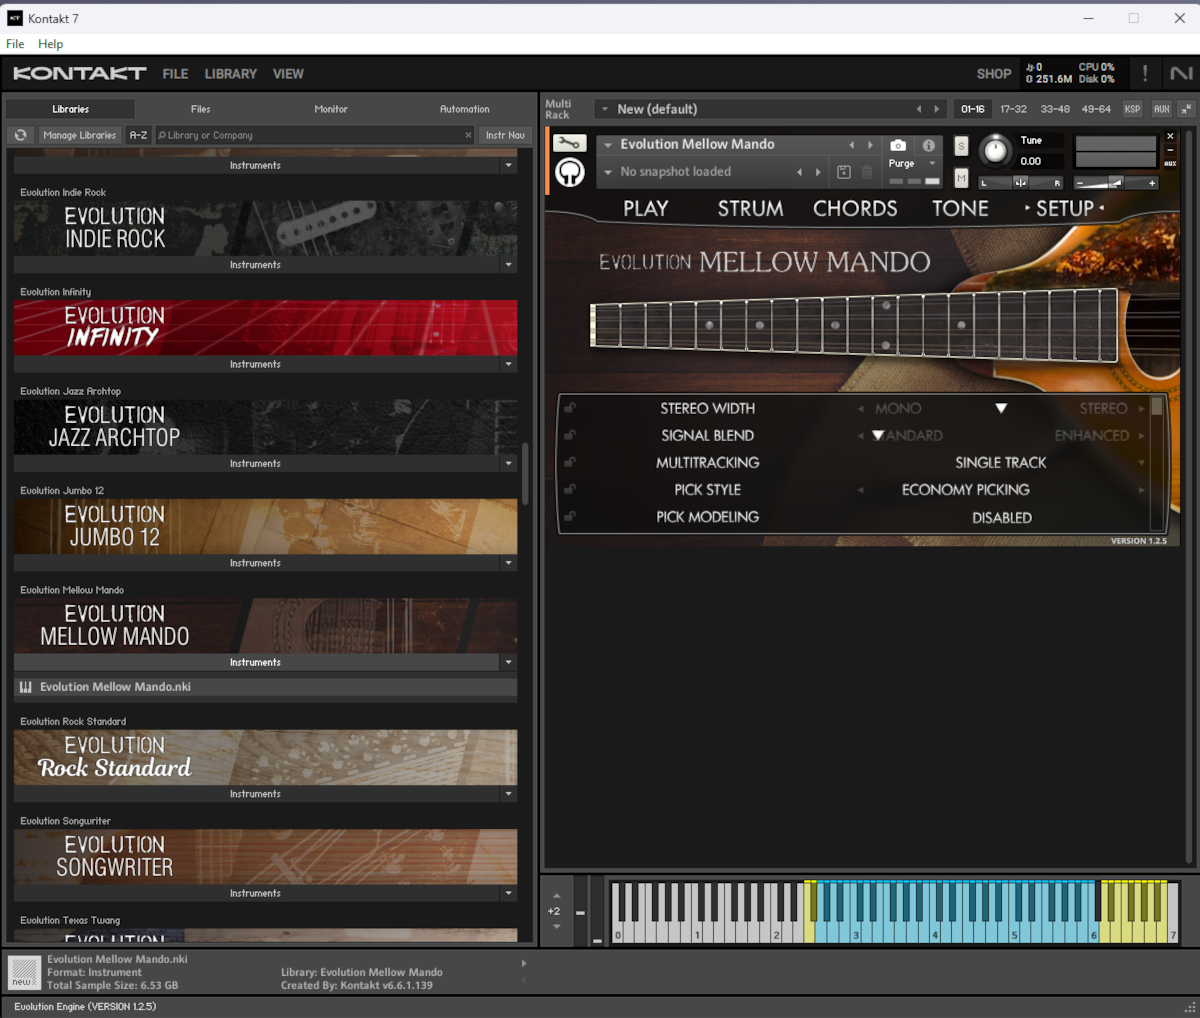
Task: Click the exclamation warning icon in header
Action: 1145,73
